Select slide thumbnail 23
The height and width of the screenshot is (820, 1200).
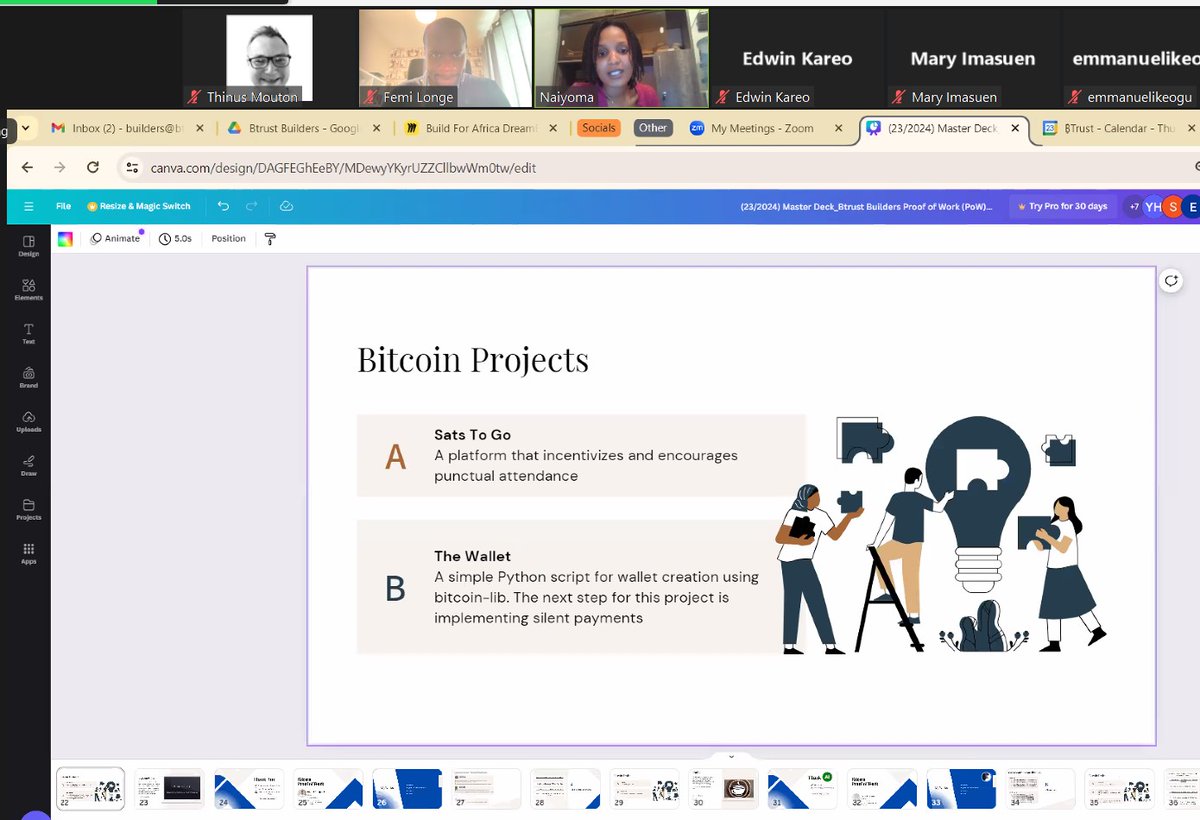tap(169, 788)
